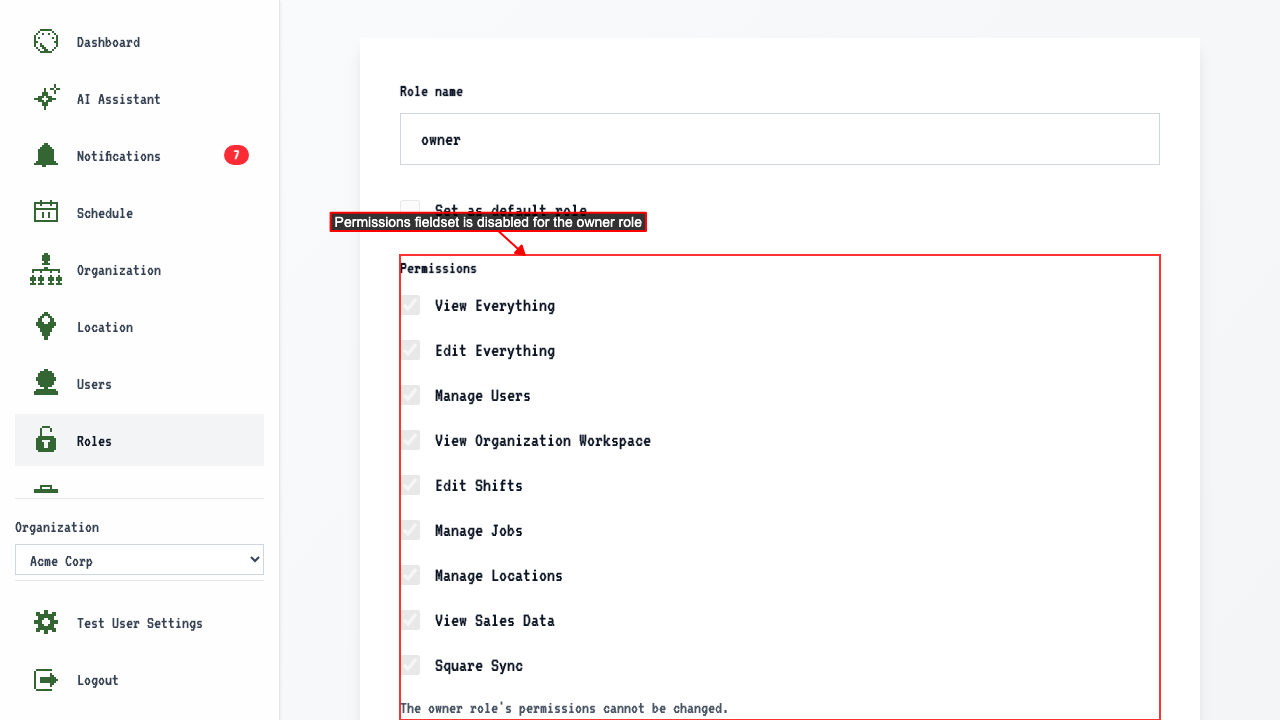Navigate to the Location page
The width and height of the screenshot is (1280, 720).
tap(139, 327)
